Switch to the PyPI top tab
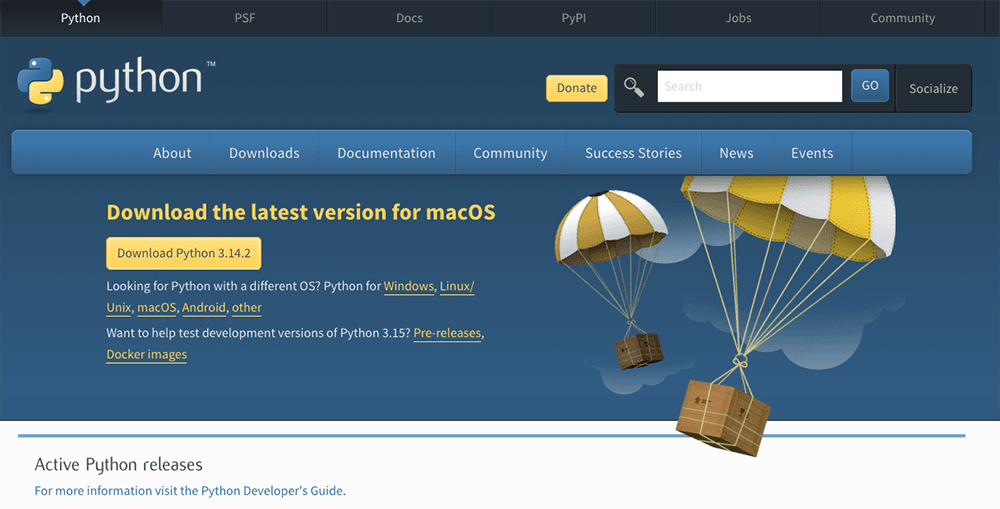The width and height of the screenshot is (1000, 509). [573, 18]
